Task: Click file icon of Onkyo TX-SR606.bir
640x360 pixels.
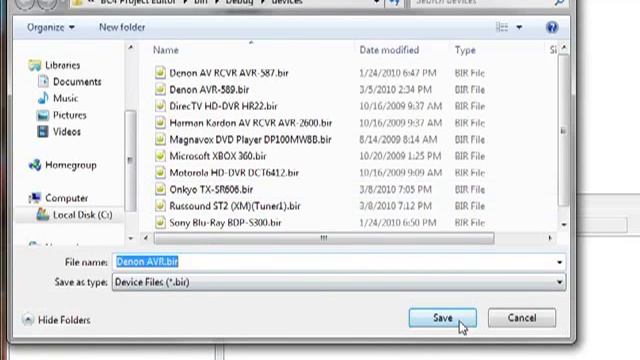Action: coord(160,189)
